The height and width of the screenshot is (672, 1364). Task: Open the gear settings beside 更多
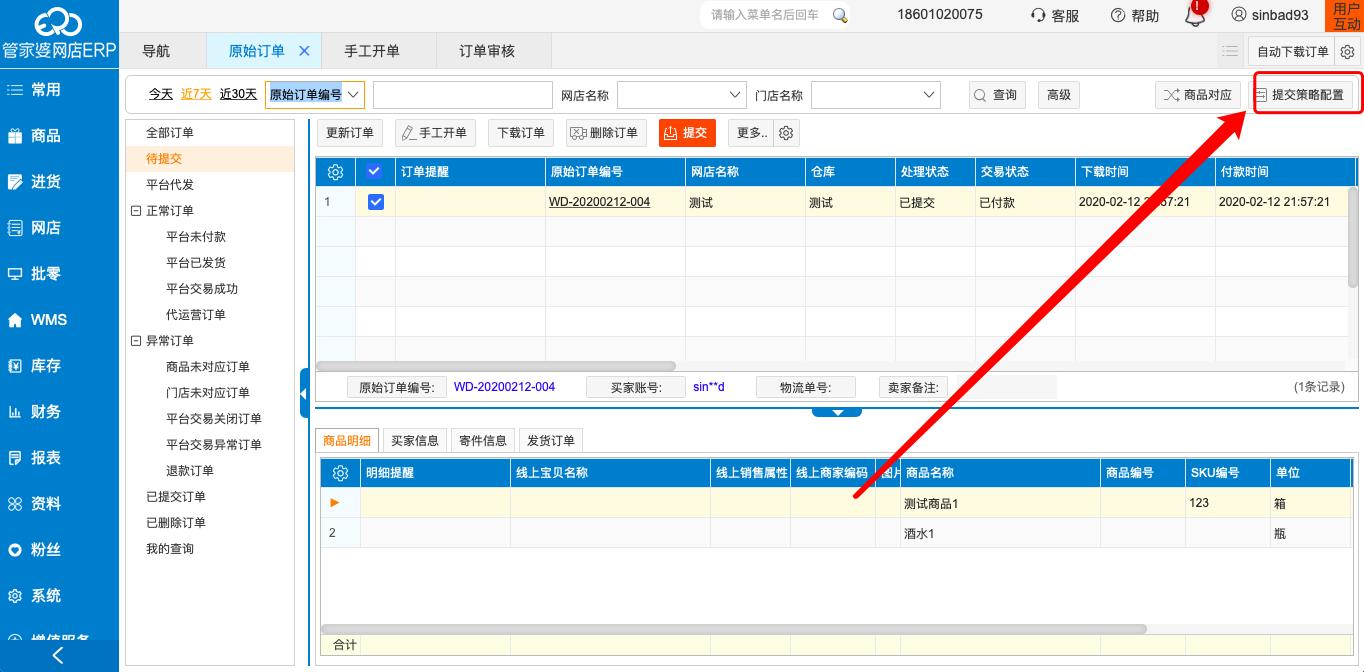[787, 133]
